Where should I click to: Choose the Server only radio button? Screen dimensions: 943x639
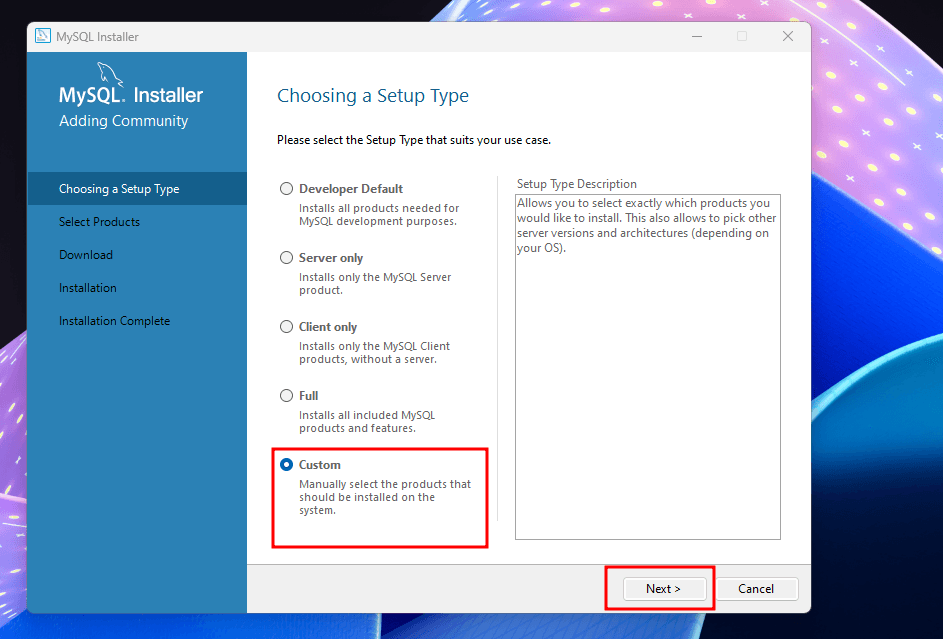[286, 258]
